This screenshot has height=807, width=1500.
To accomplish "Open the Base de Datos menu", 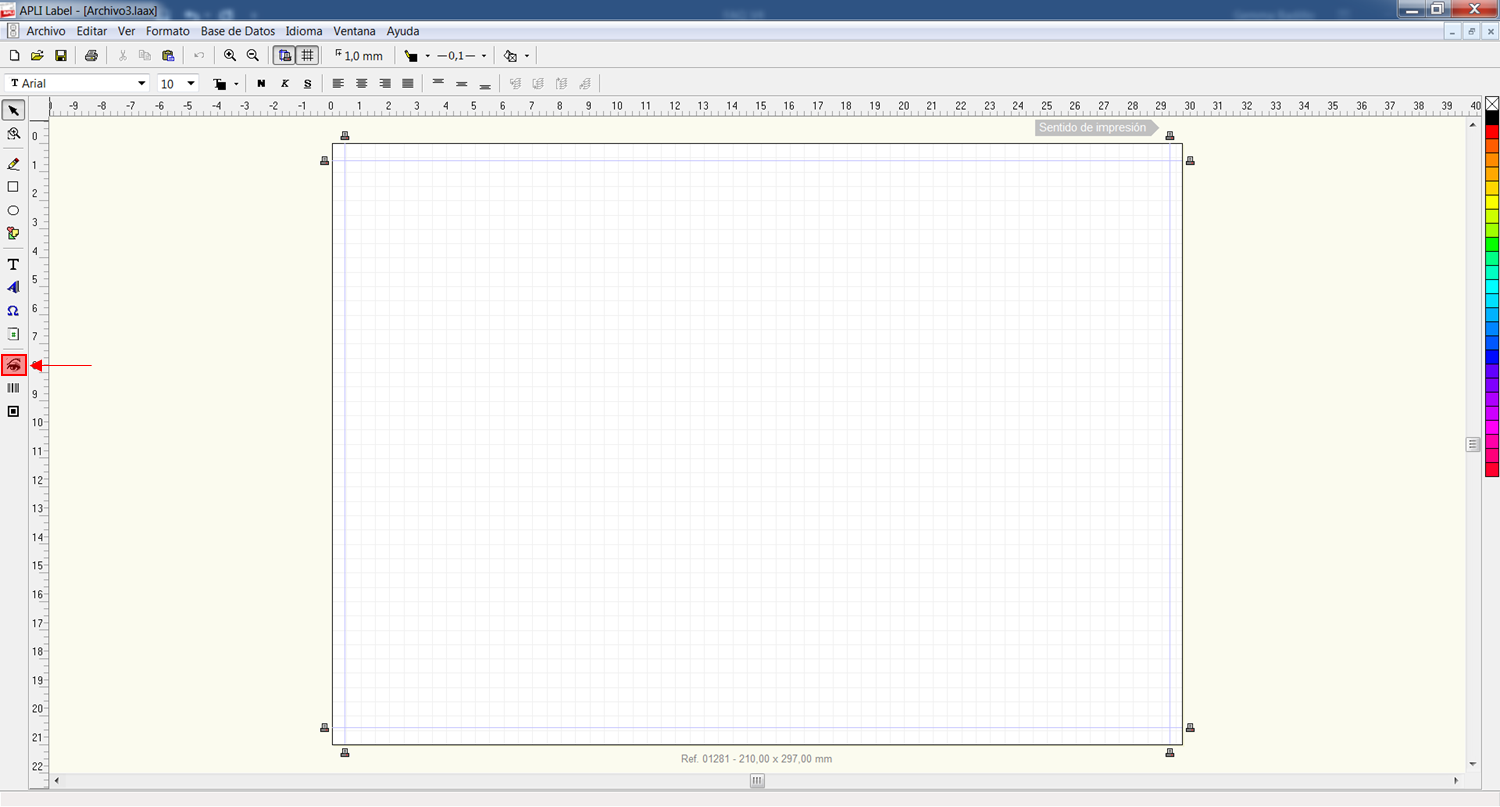I will 238,31.
